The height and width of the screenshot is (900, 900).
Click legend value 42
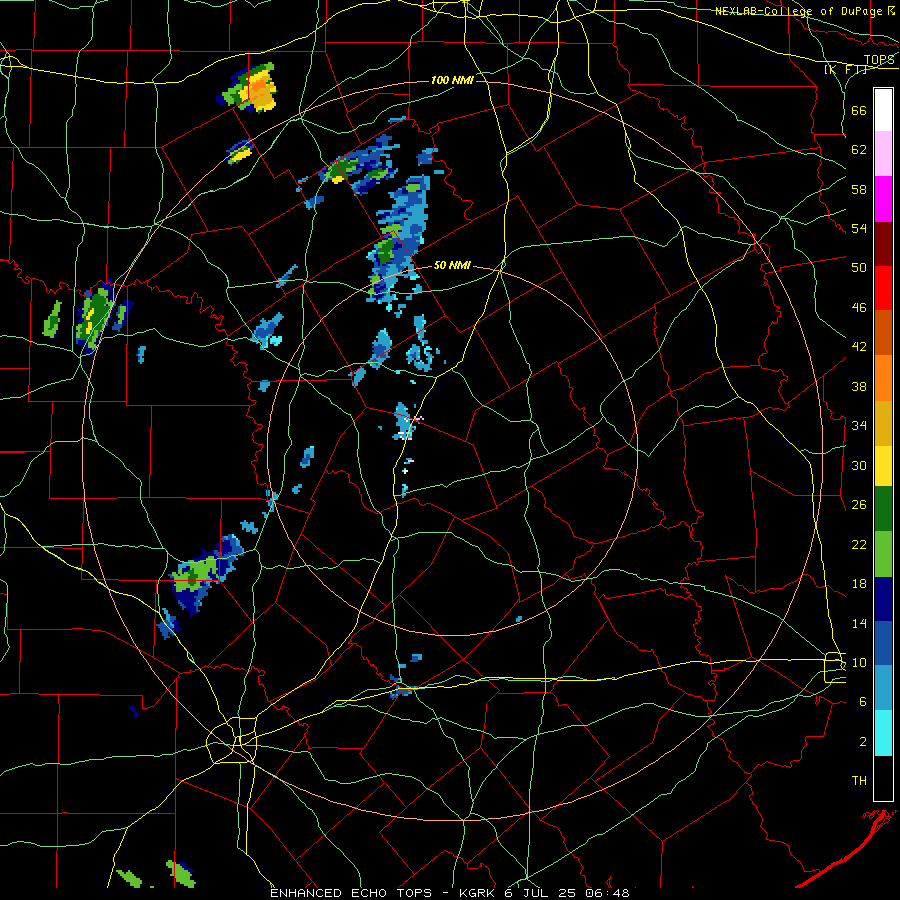click(859, 347)
